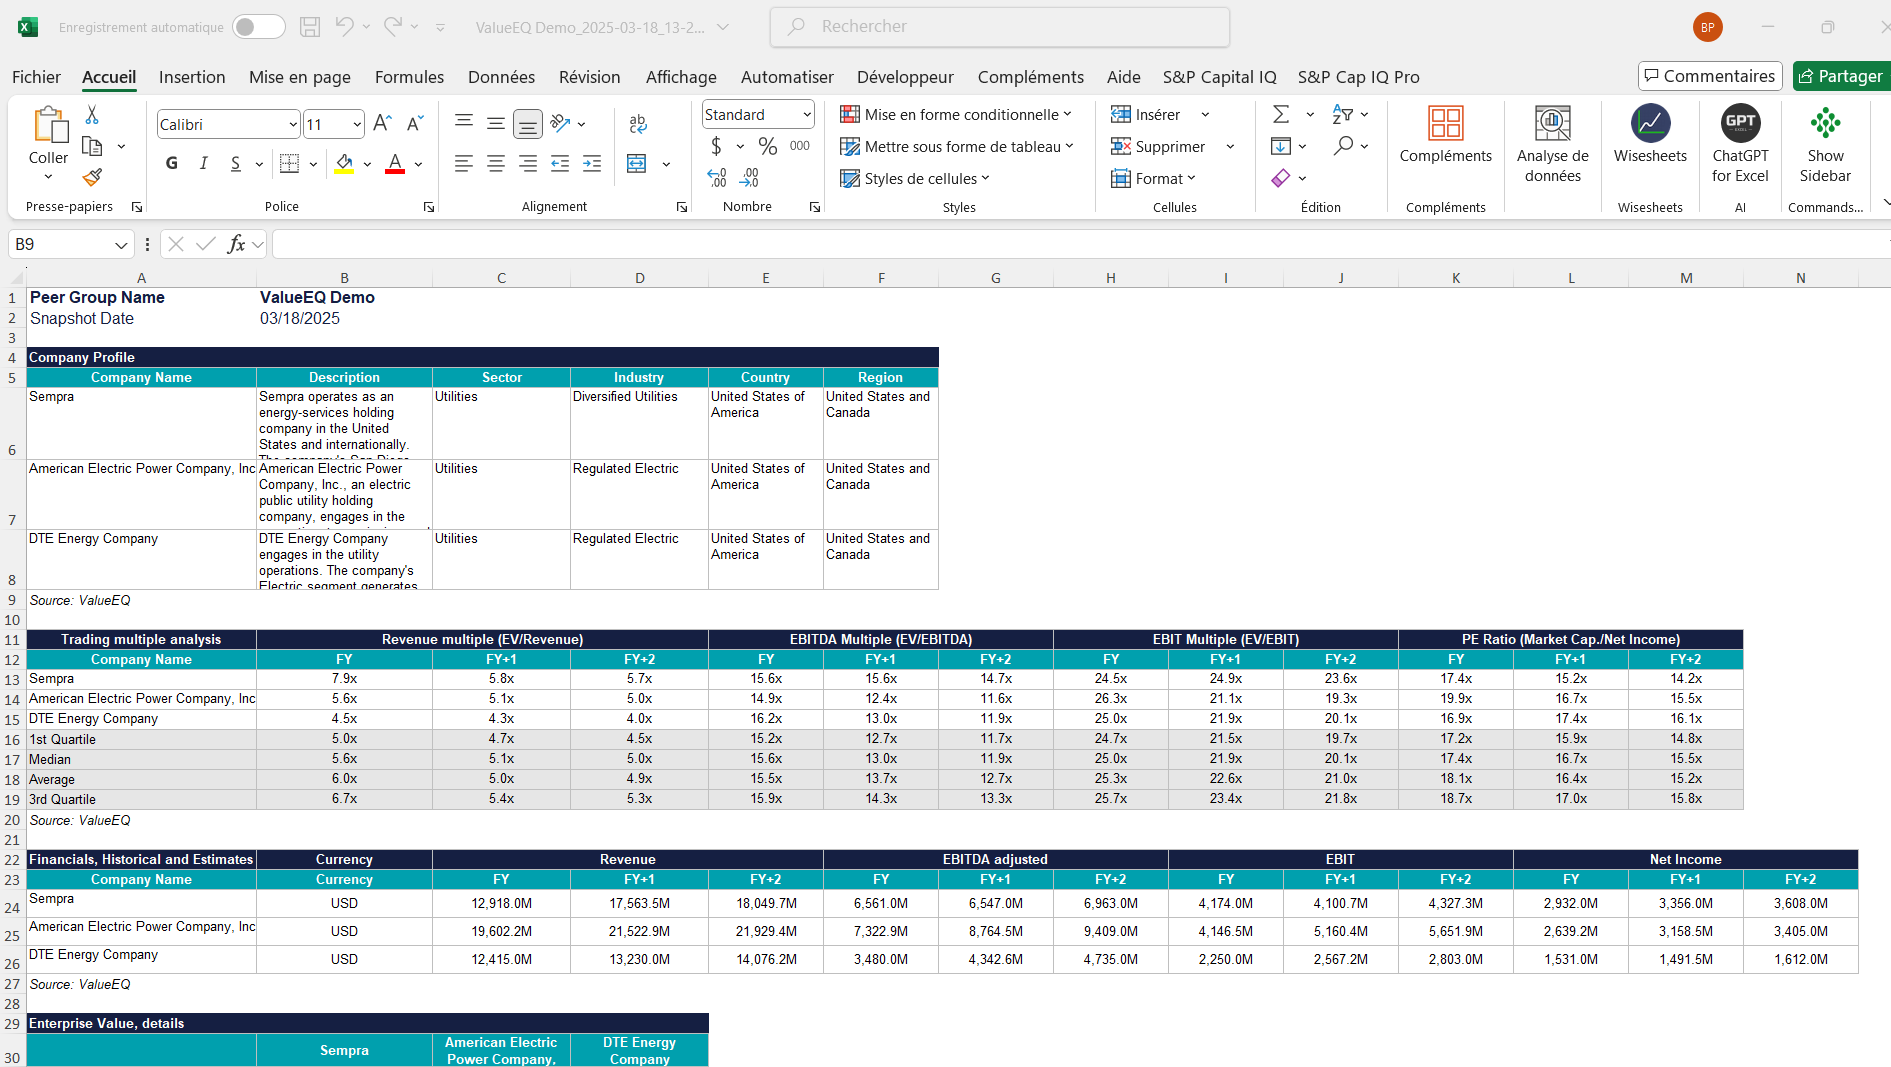Toggle Italic I formatting
Viewport: 1891px width, 1067px height.
click(203, 163)
